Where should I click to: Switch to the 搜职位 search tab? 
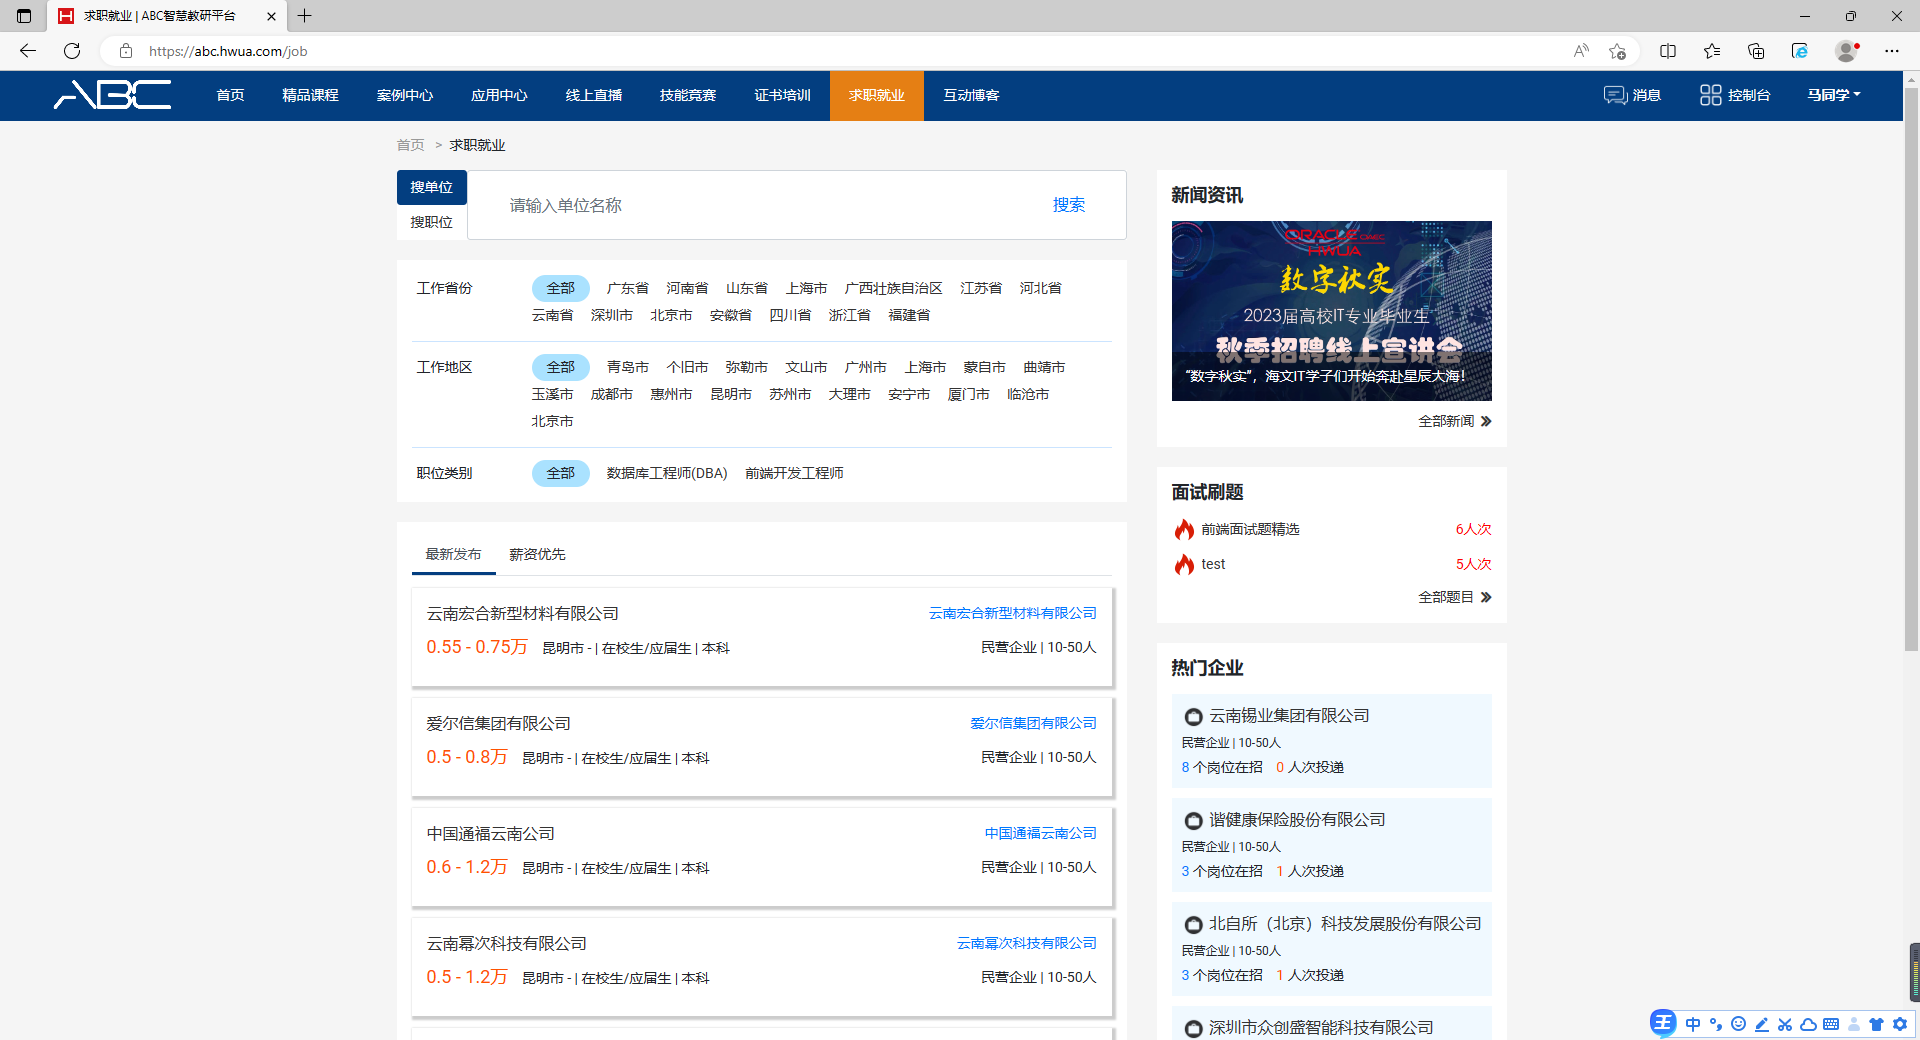click(431, 222)
